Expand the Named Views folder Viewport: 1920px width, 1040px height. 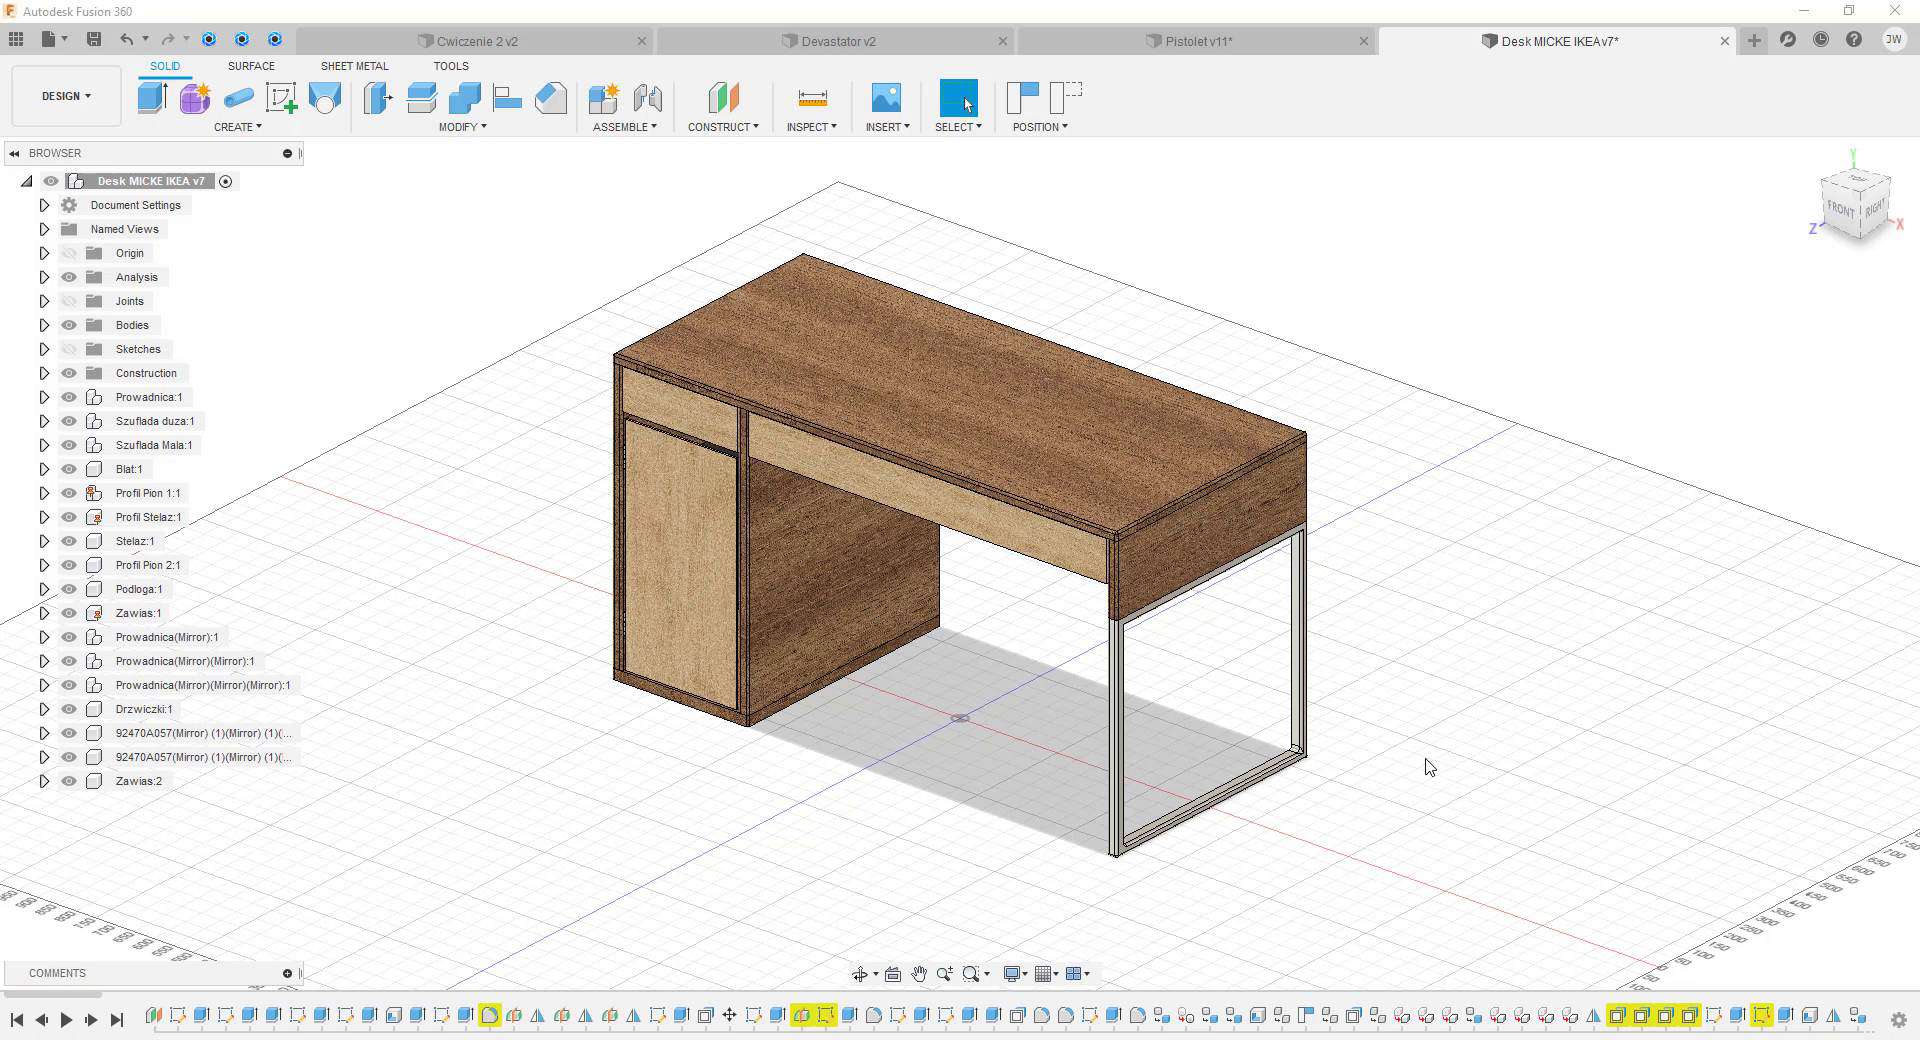pos(44,229)
